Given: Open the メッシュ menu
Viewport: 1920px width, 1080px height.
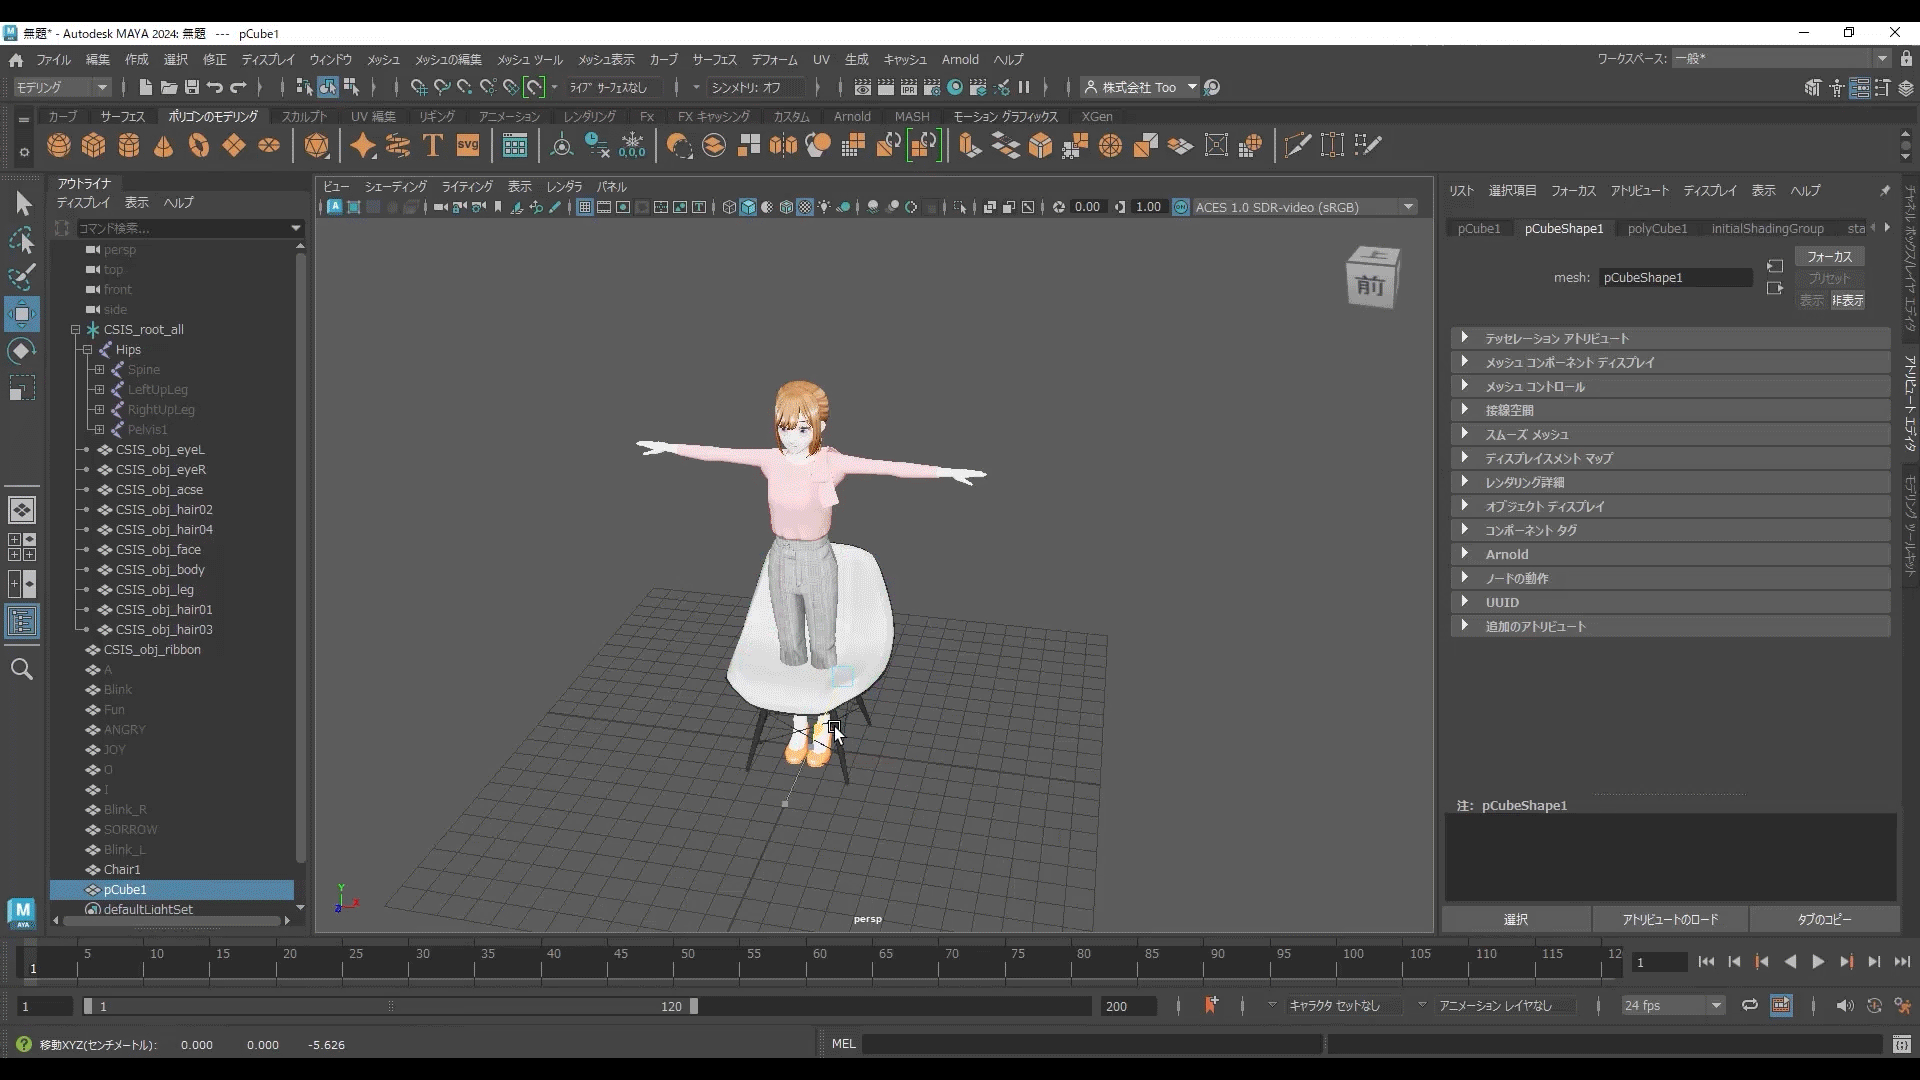Looking at the screenshot, I should click(384, 59).
